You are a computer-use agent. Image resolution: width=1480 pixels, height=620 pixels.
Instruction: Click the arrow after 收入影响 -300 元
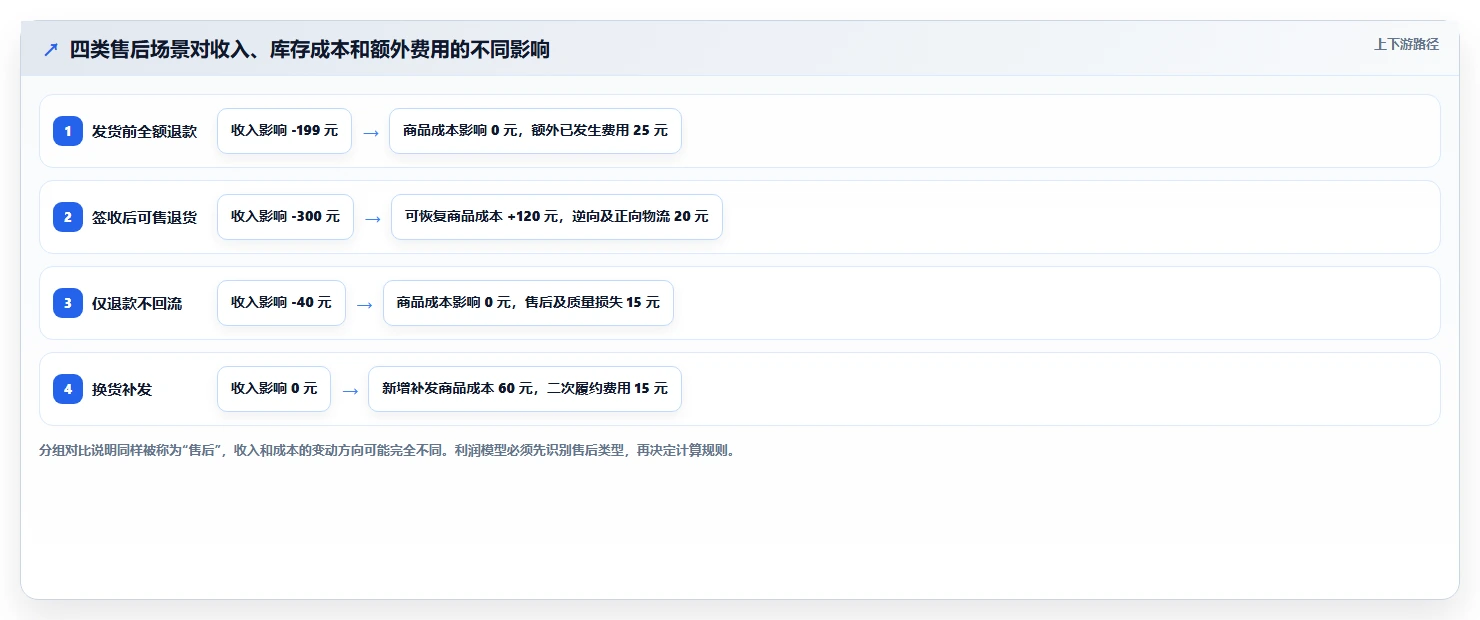(x=373, y=218)
